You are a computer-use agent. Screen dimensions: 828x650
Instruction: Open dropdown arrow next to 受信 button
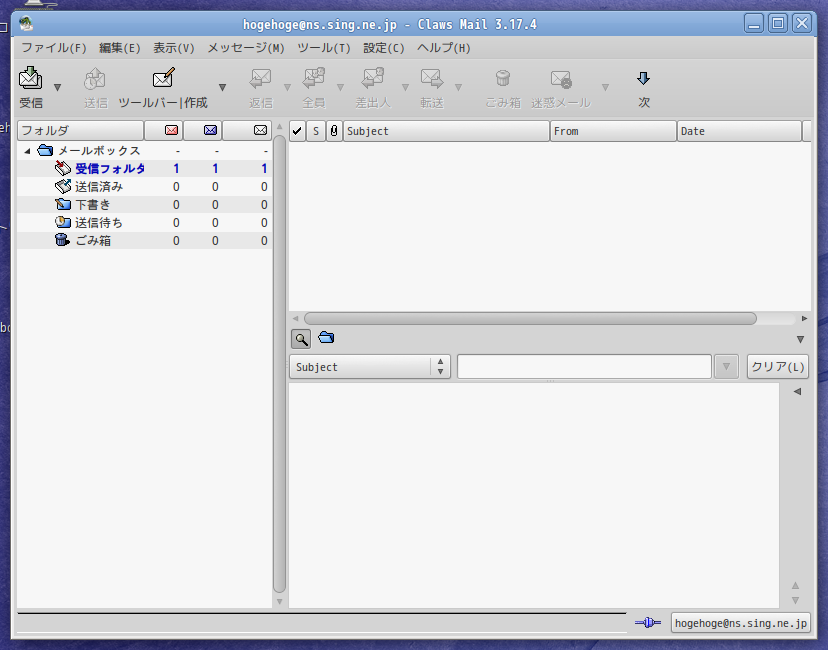(58, 87)
